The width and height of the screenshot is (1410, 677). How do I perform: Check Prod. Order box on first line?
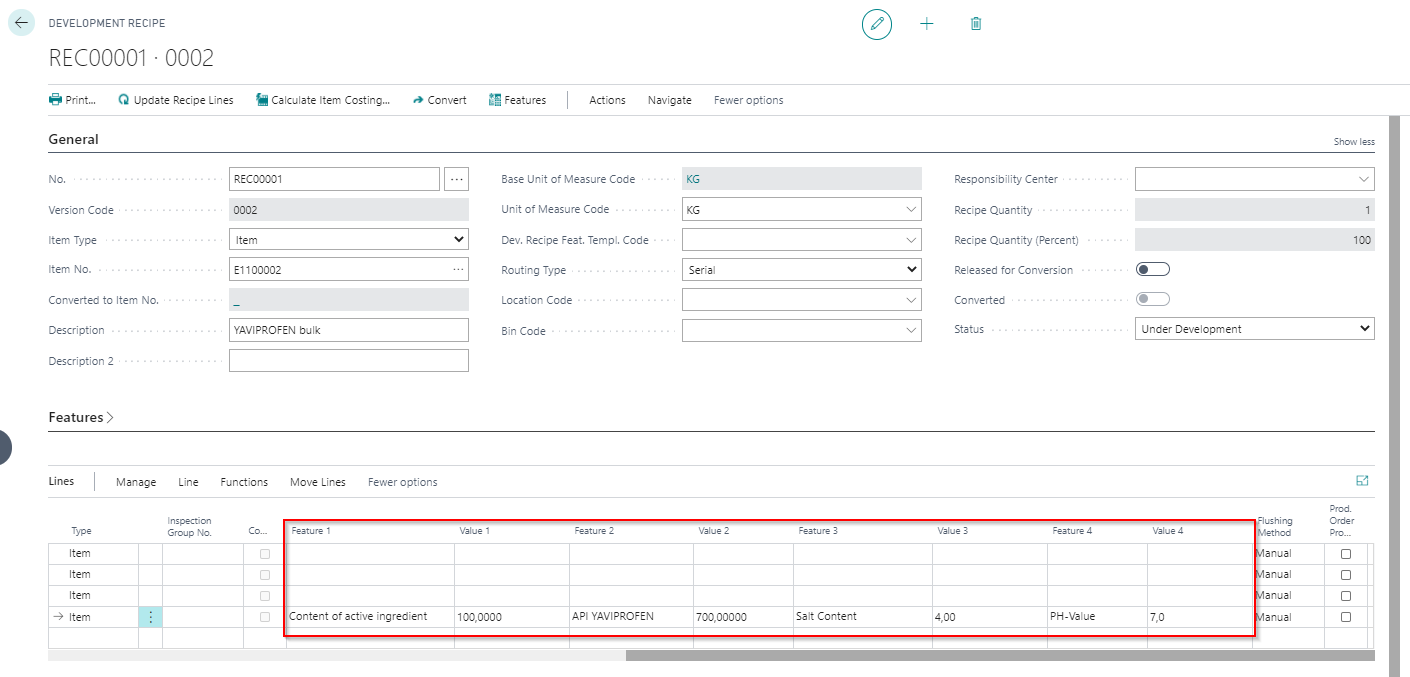[1346, 554]
